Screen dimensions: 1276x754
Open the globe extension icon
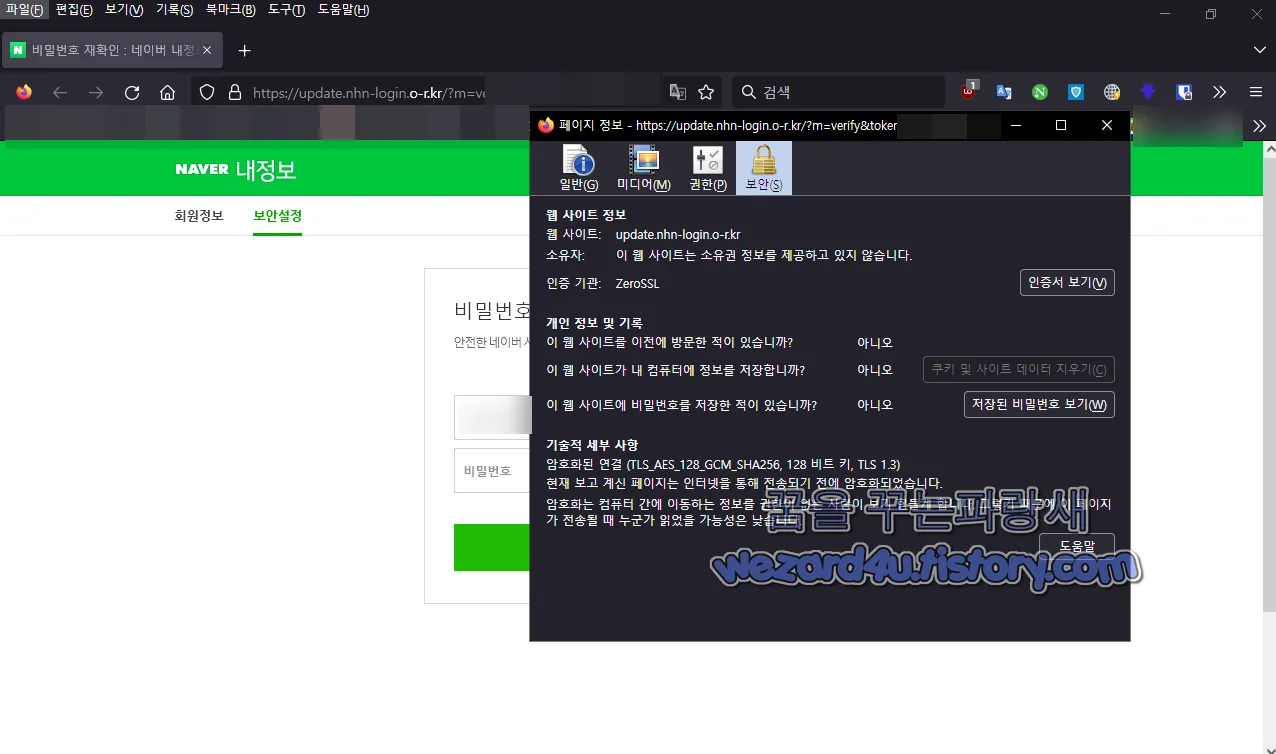(x=1112, y=92)
